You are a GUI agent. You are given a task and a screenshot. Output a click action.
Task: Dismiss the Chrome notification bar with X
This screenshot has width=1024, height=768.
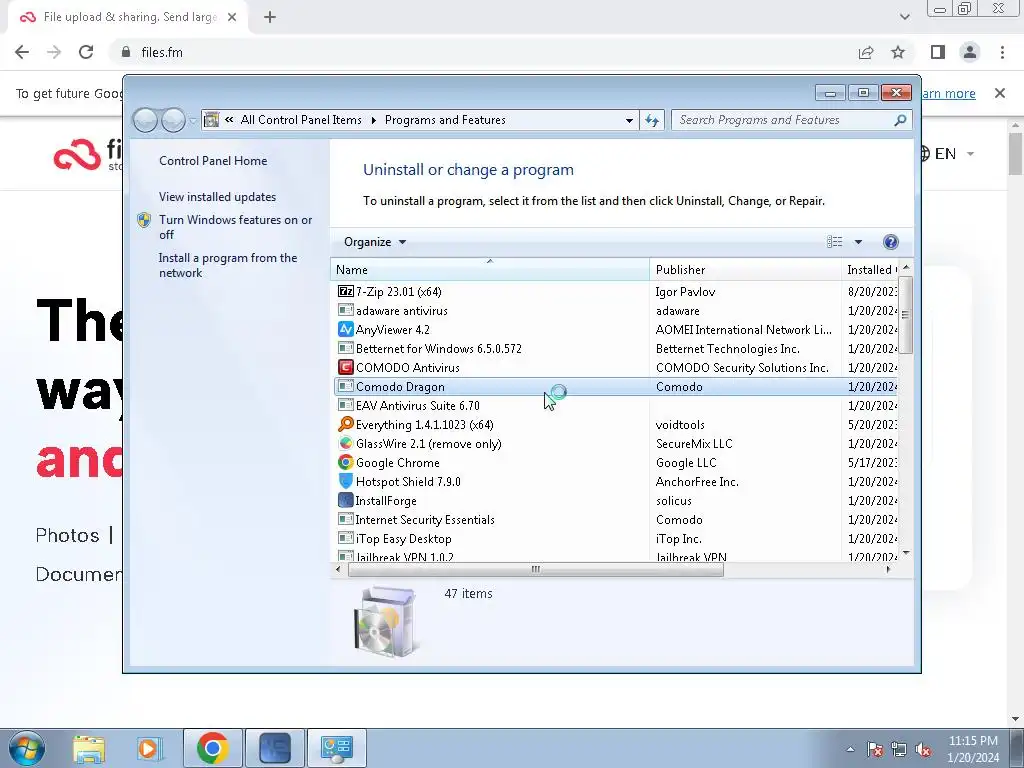1000,93
